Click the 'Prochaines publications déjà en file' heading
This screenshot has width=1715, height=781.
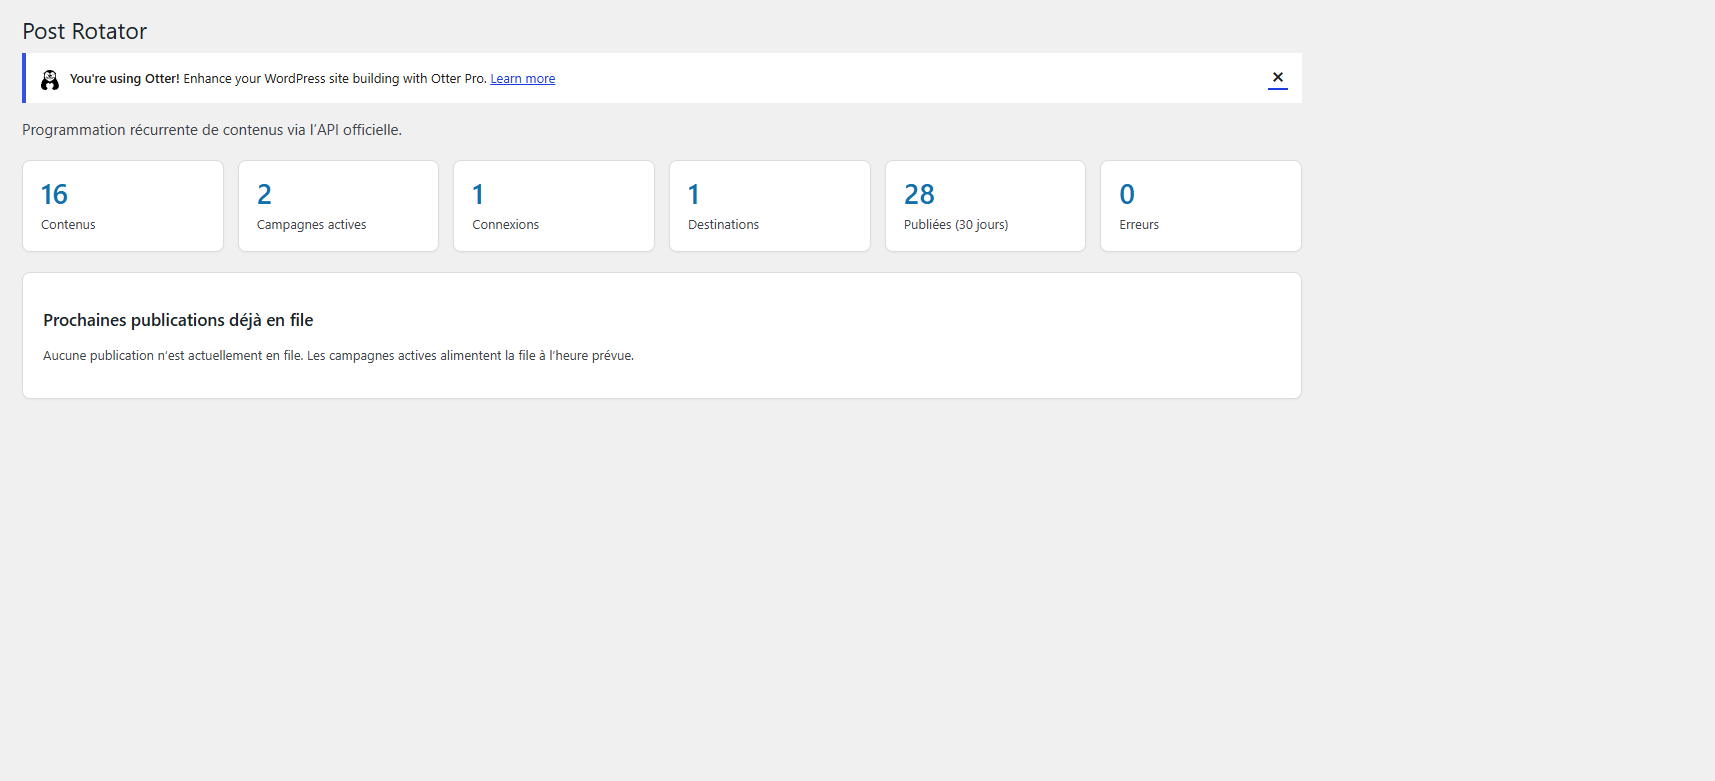pyautogui.click(x=178, y=320)
